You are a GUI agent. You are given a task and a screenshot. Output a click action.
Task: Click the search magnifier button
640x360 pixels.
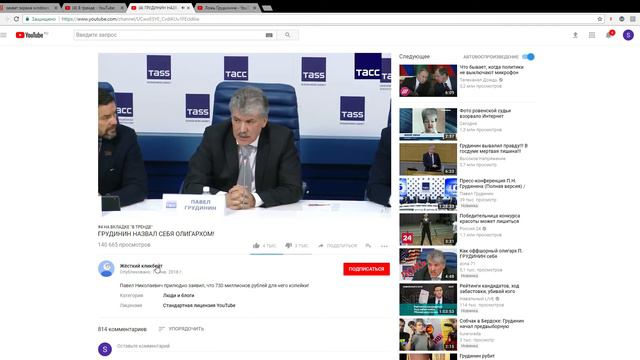point(287,35)
